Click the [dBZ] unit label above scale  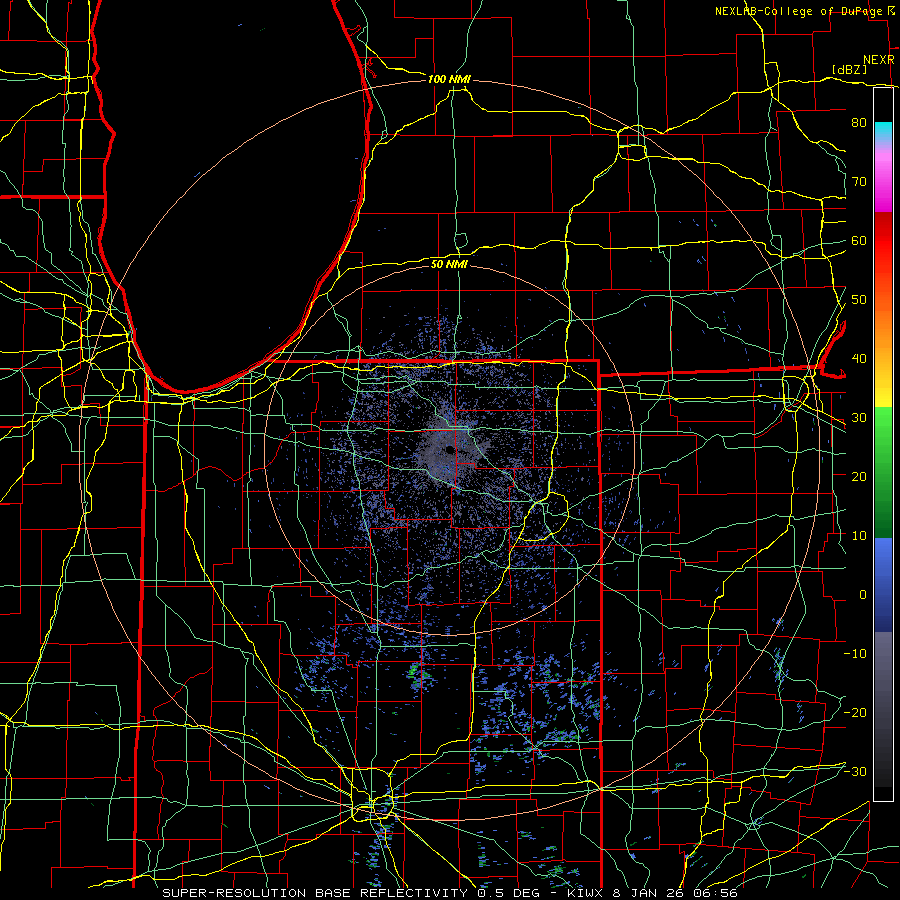tap(849, 69)
